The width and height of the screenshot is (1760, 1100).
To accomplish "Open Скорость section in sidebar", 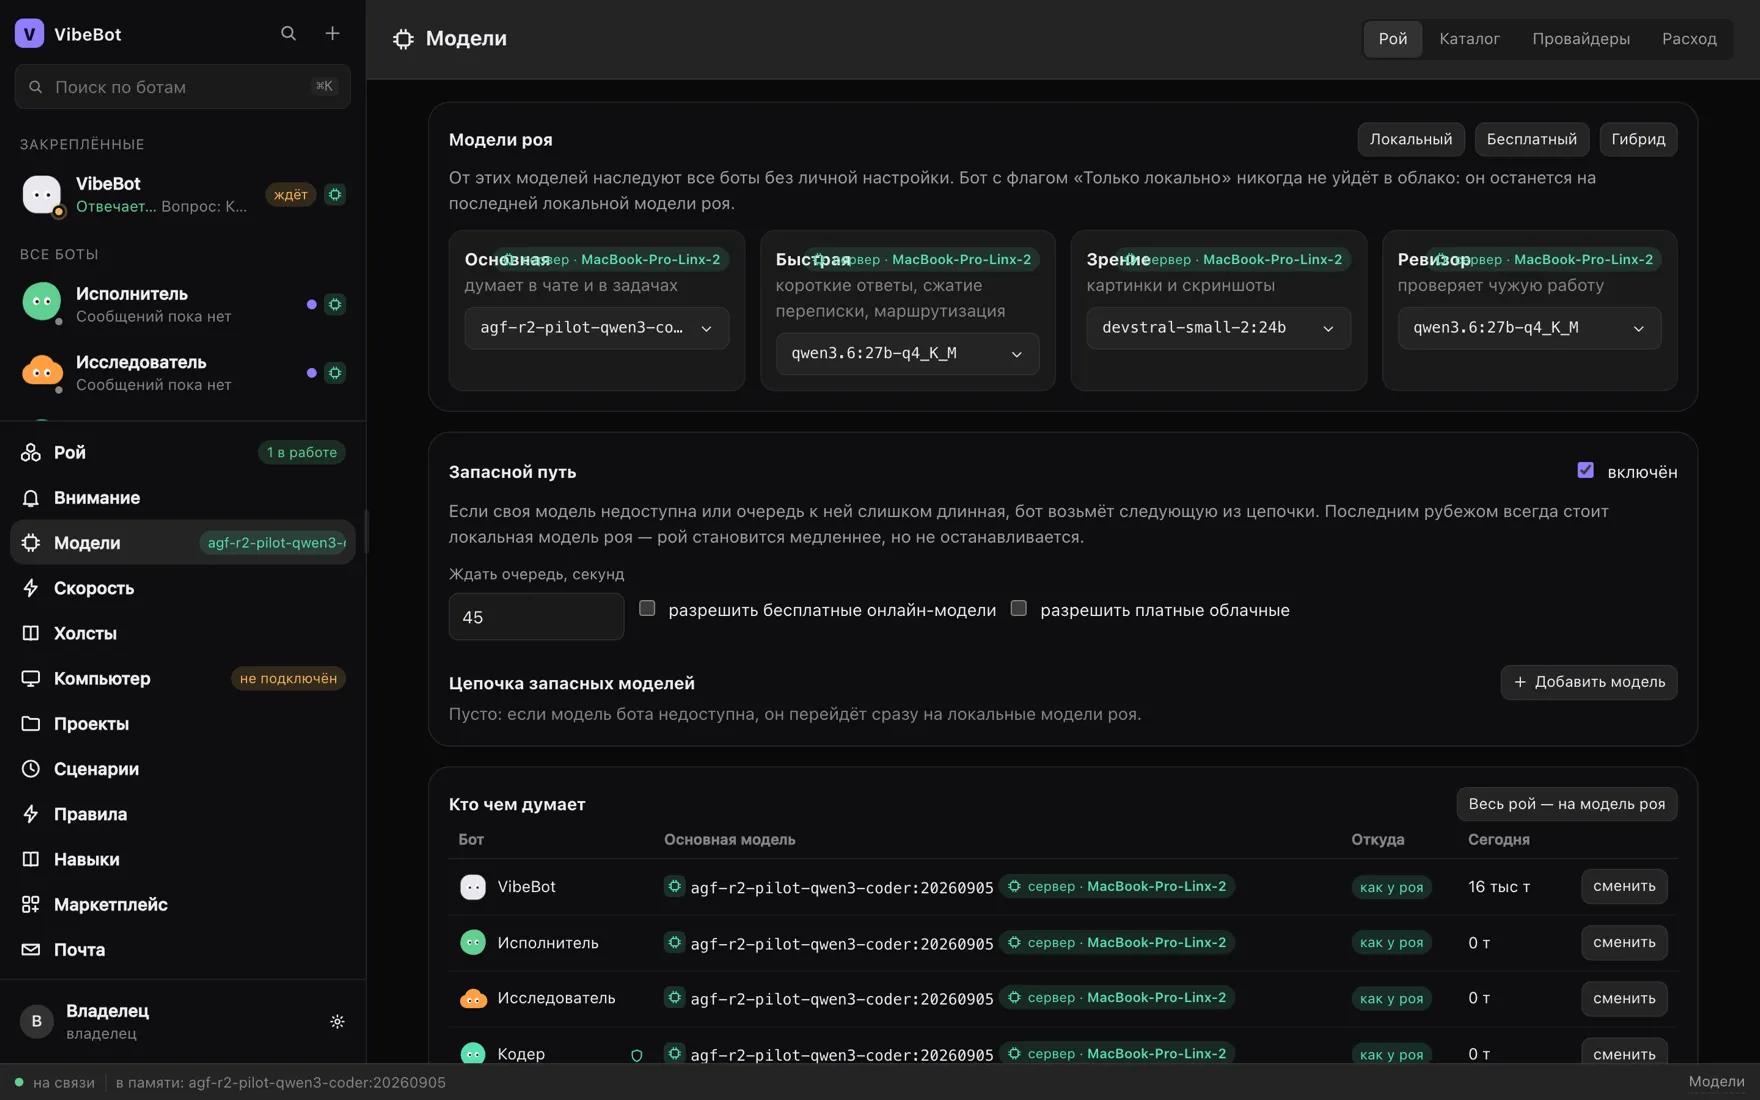I will (x=183, y=588).
